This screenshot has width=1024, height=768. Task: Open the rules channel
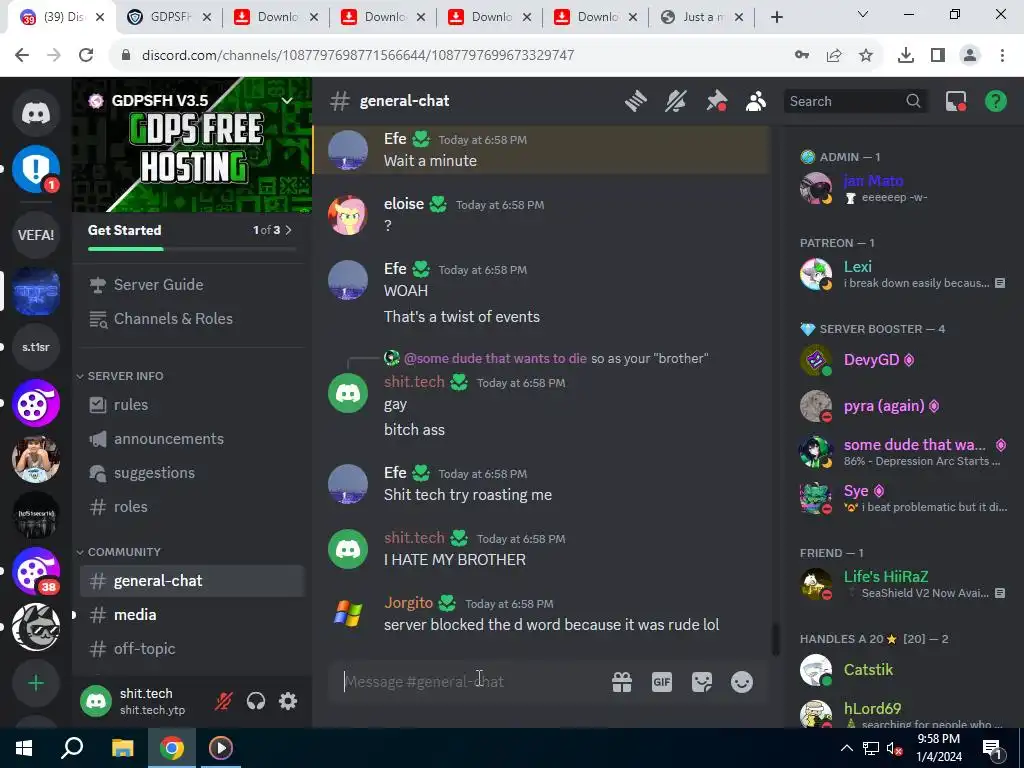[192, 405]
